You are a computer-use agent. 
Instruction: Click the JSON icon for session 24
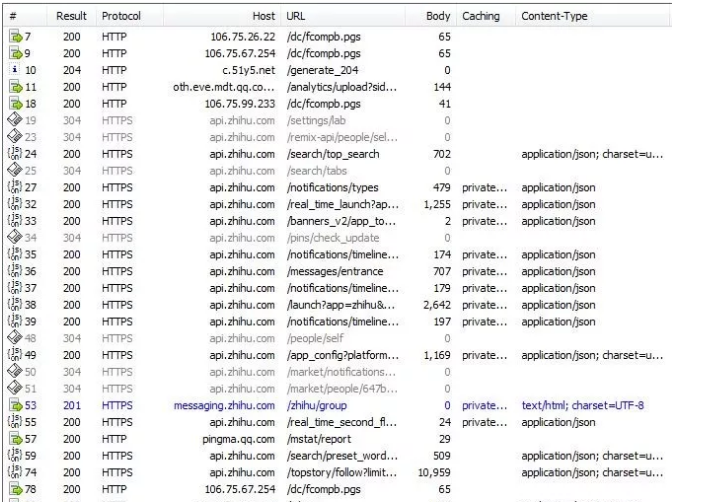[x=15, y=154]
